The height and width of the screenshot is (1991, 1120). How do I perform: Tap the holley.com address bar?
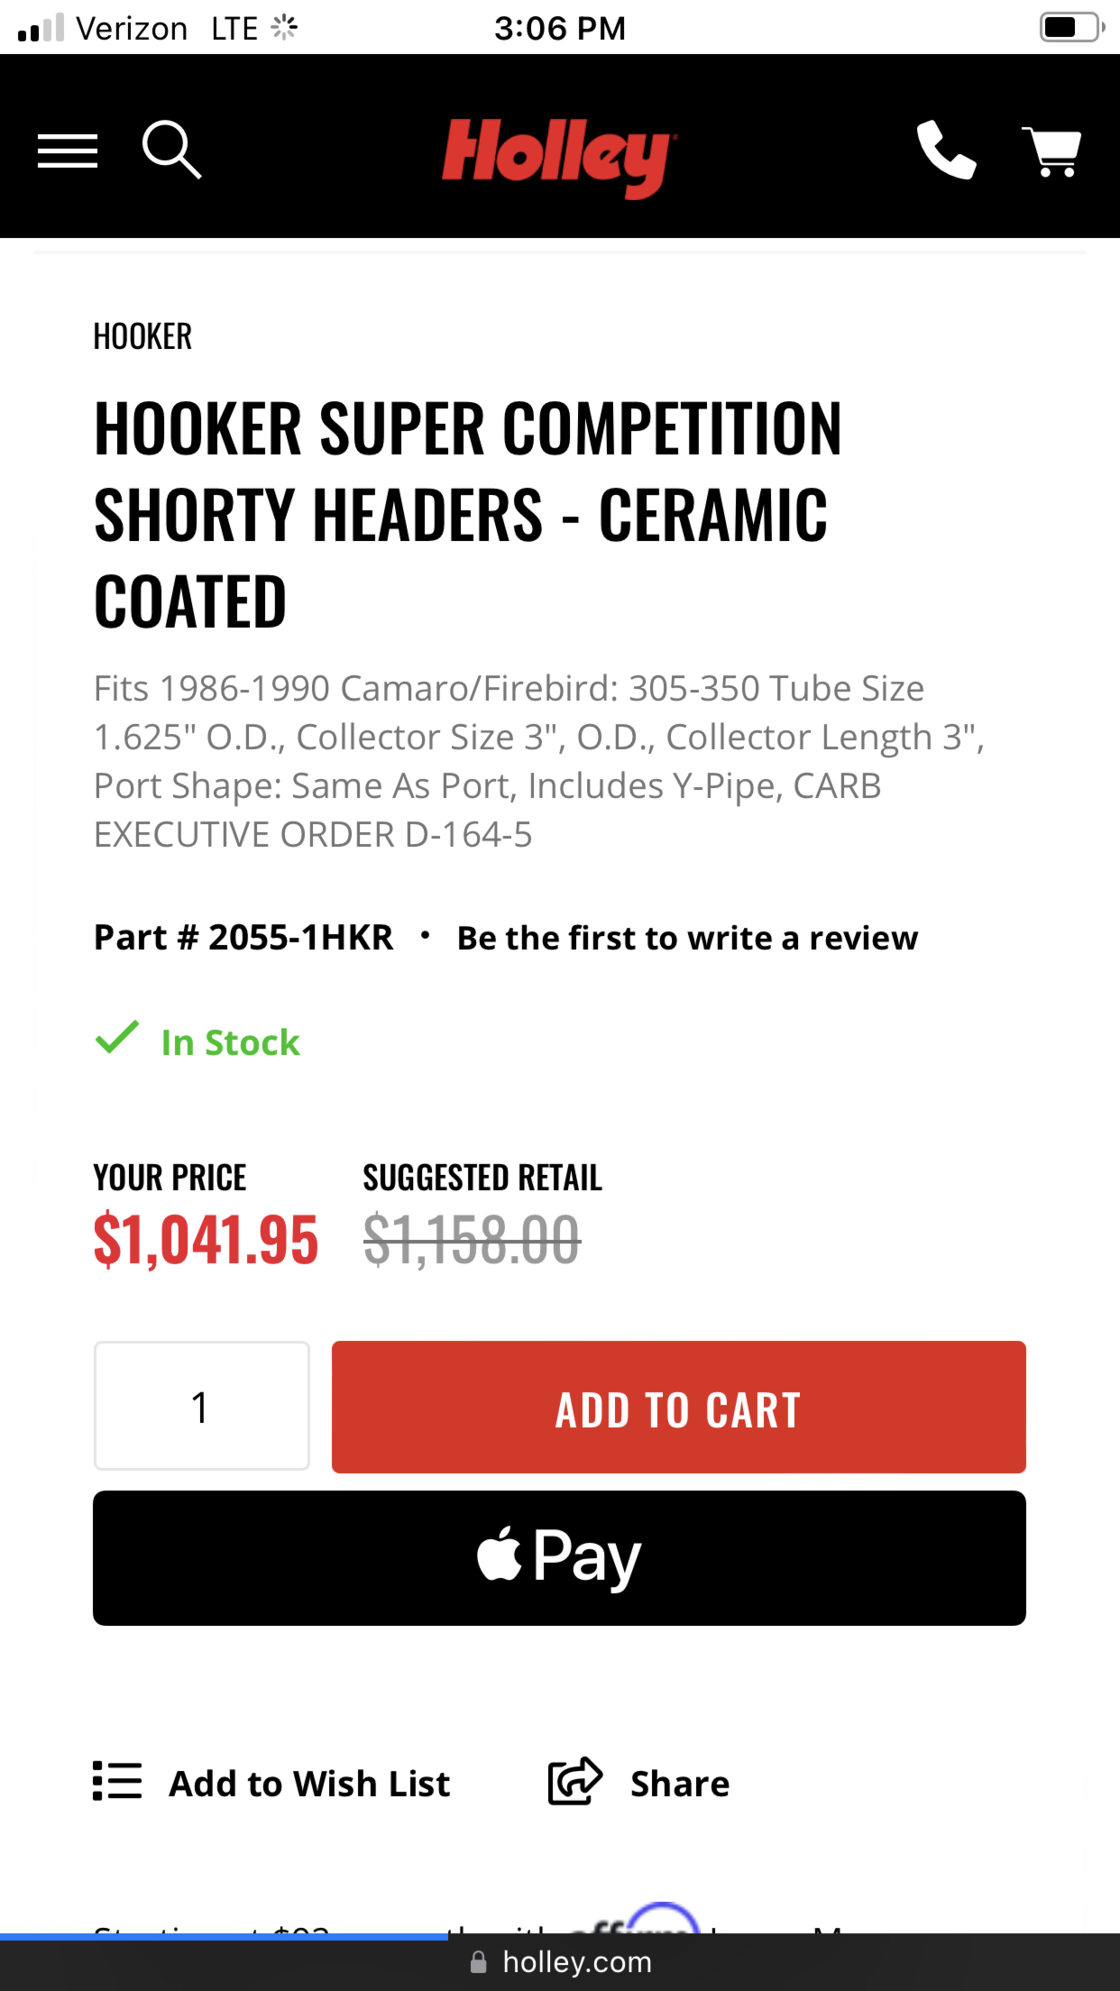coord(576,1962)
